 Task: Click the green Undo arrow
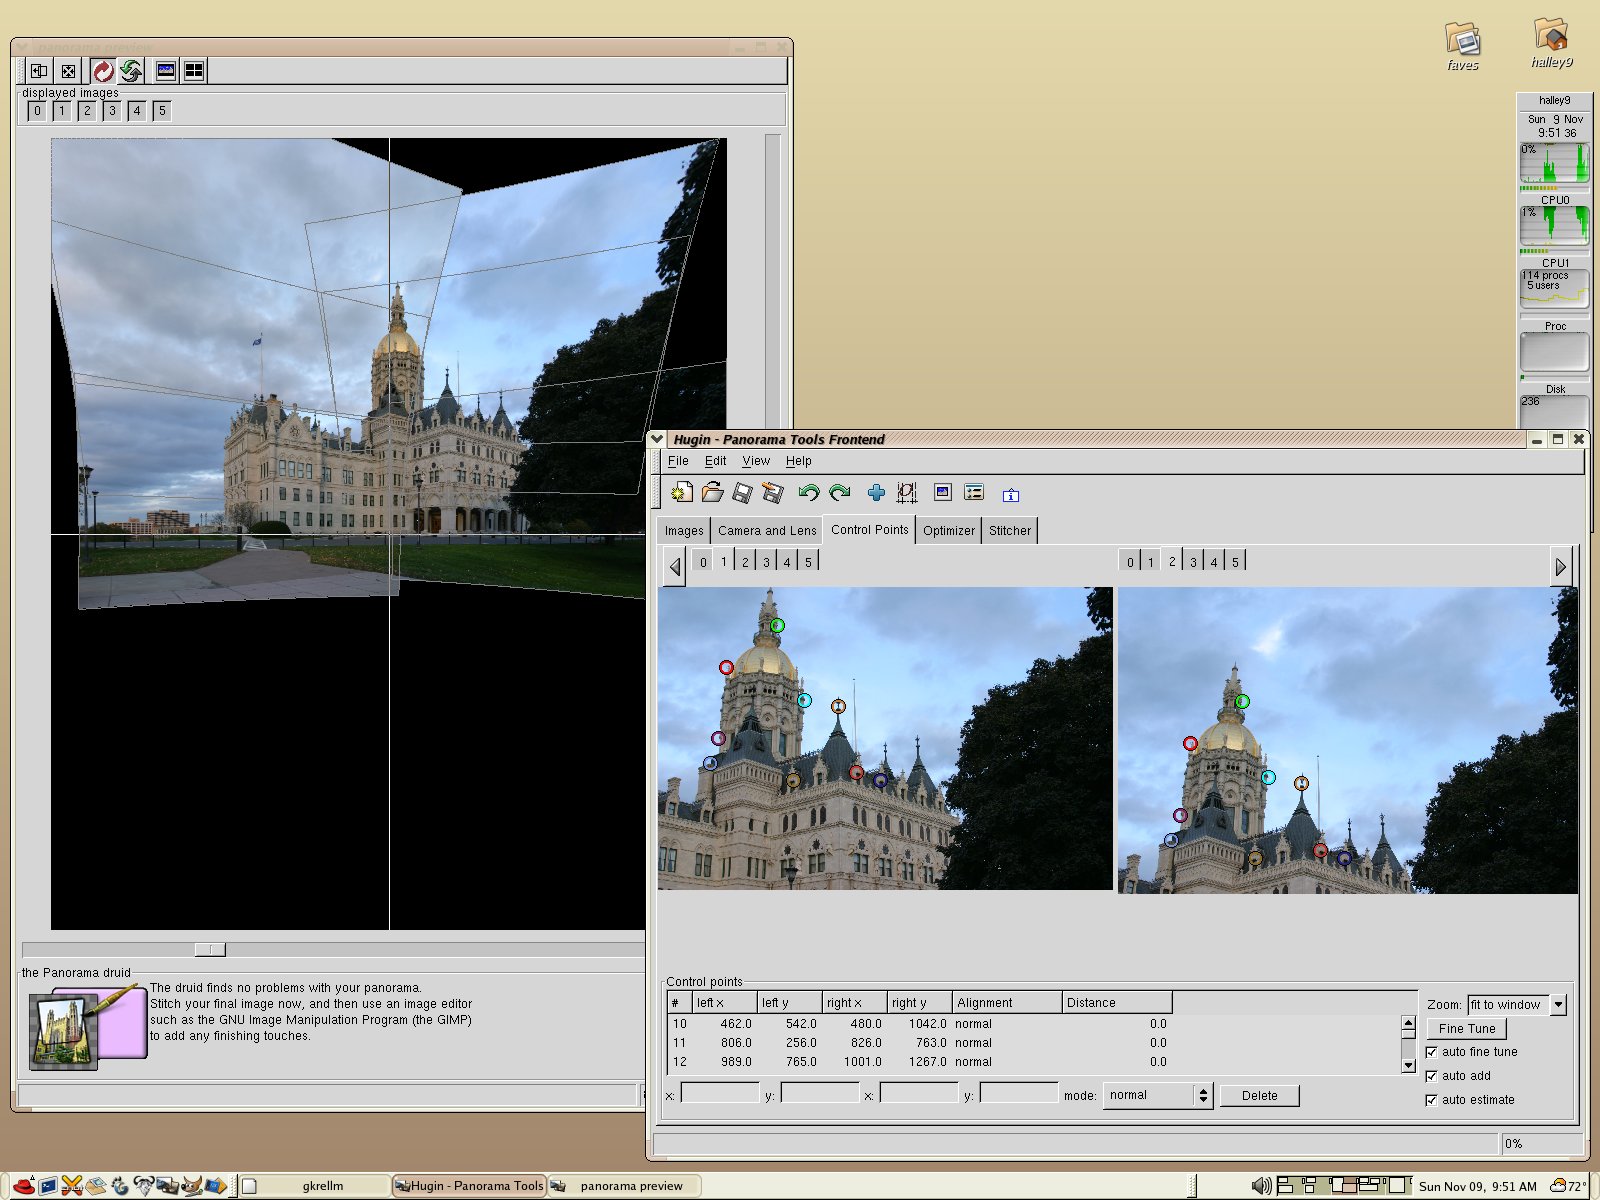[x=808, y=492]
